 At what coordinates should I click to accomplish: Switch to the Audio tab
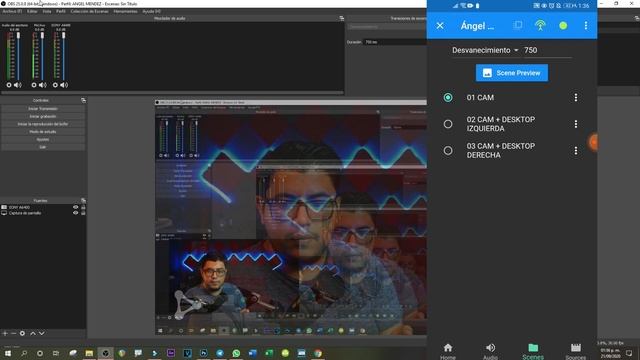coord(490,351)
